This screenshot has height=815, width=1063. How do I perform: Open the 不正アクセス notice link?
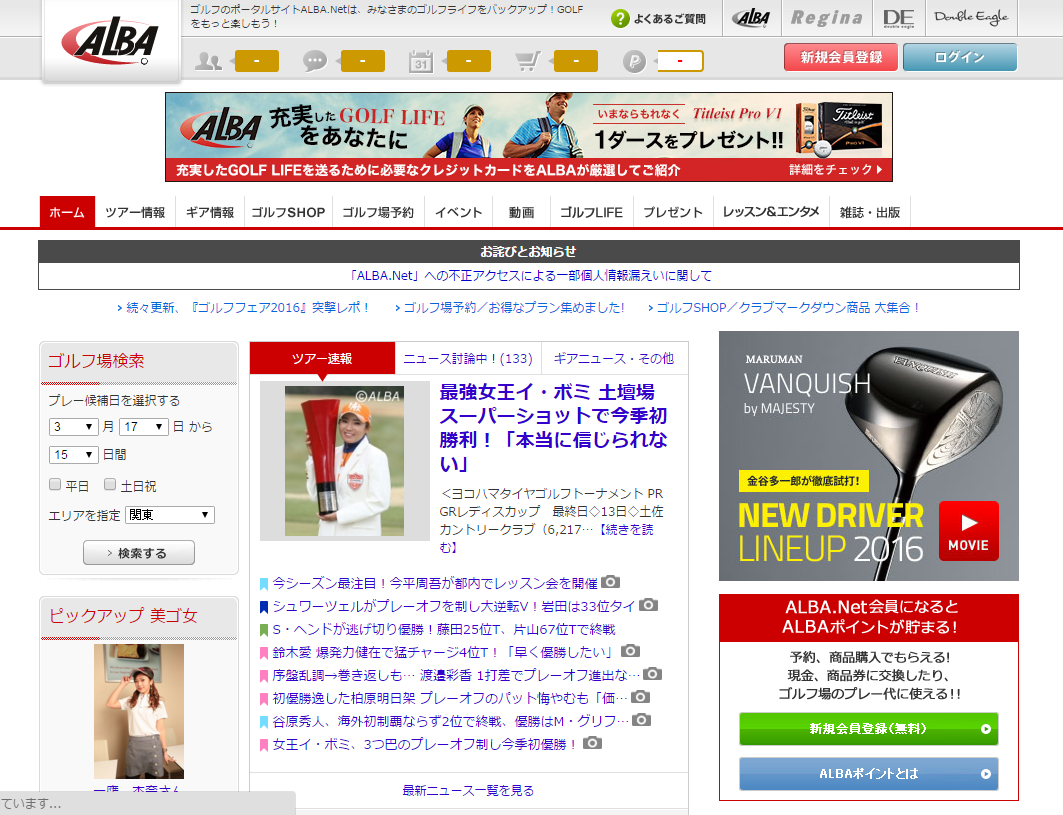[529, 275]
